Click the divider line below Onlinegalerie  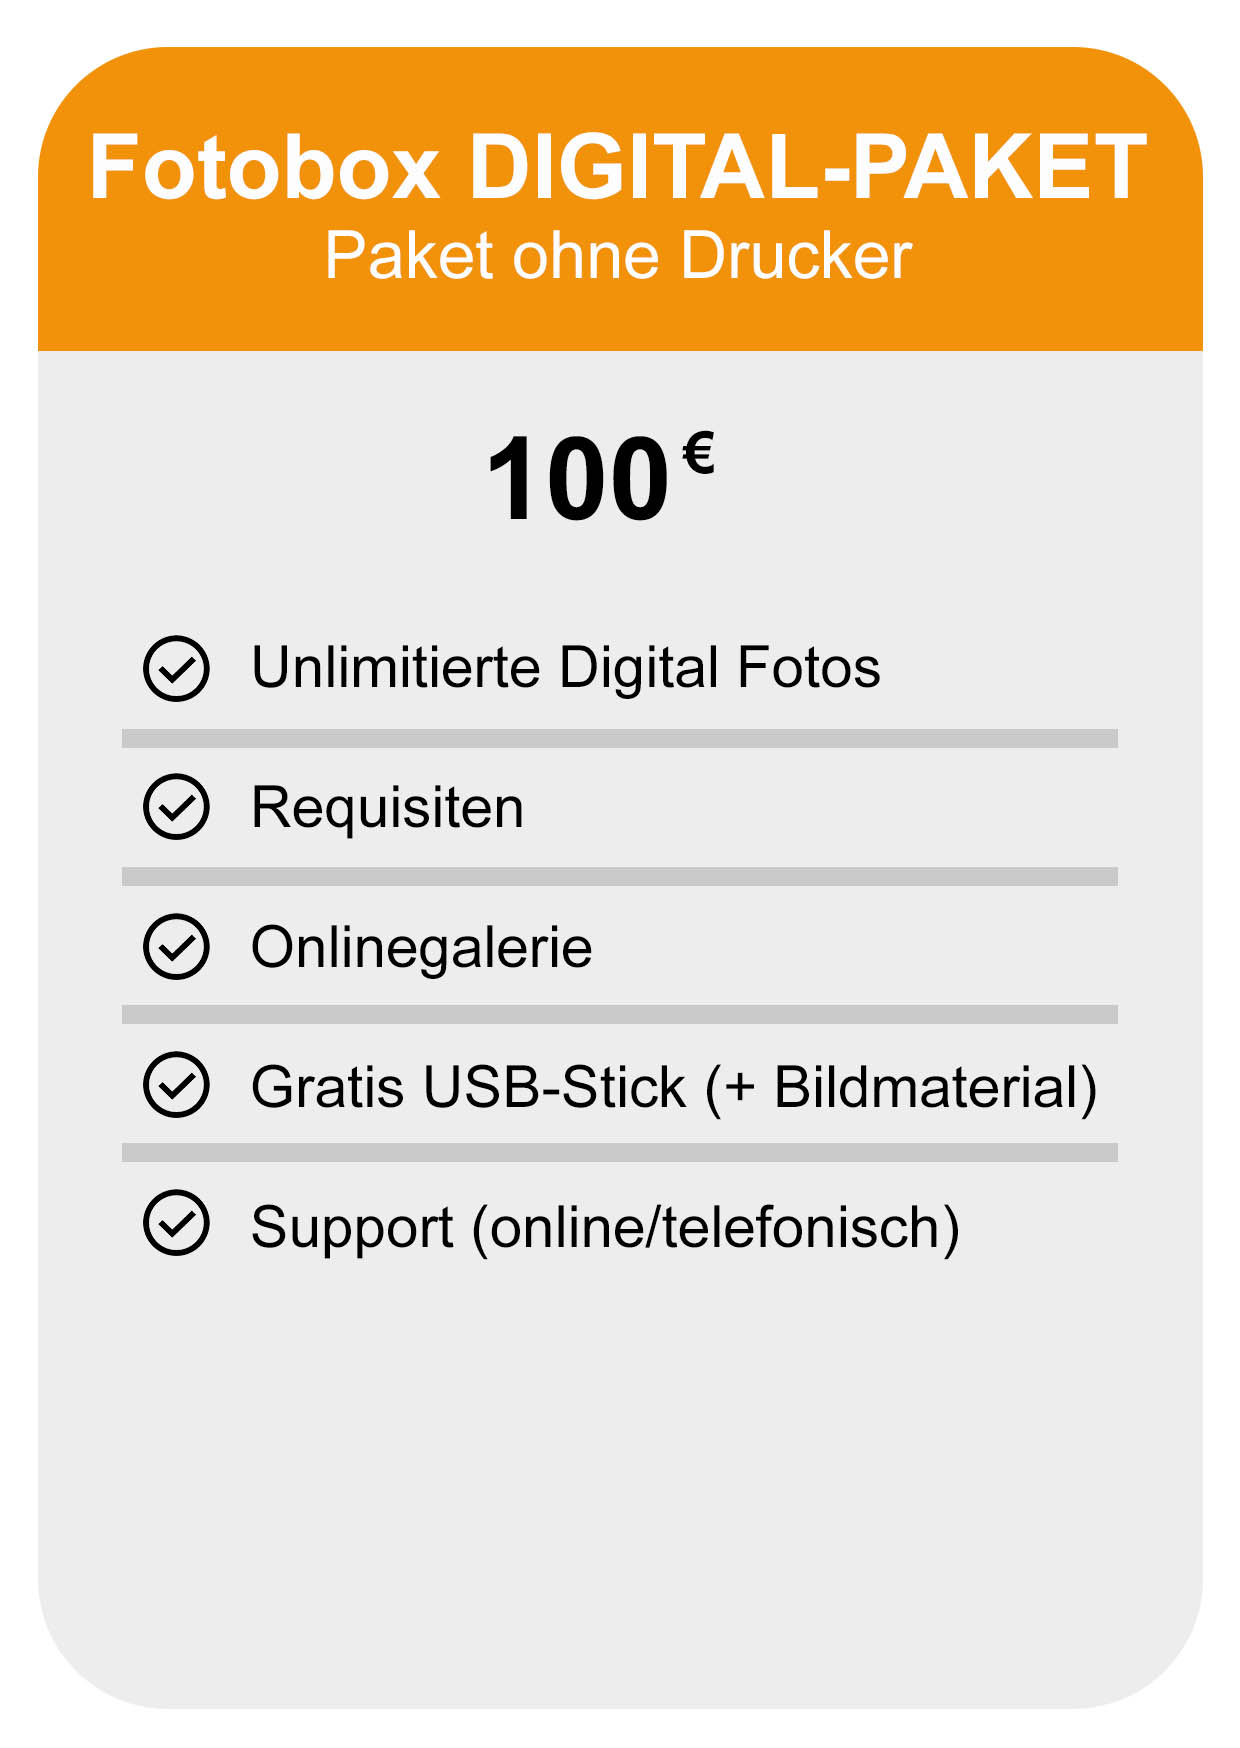tap(620, 1015)
